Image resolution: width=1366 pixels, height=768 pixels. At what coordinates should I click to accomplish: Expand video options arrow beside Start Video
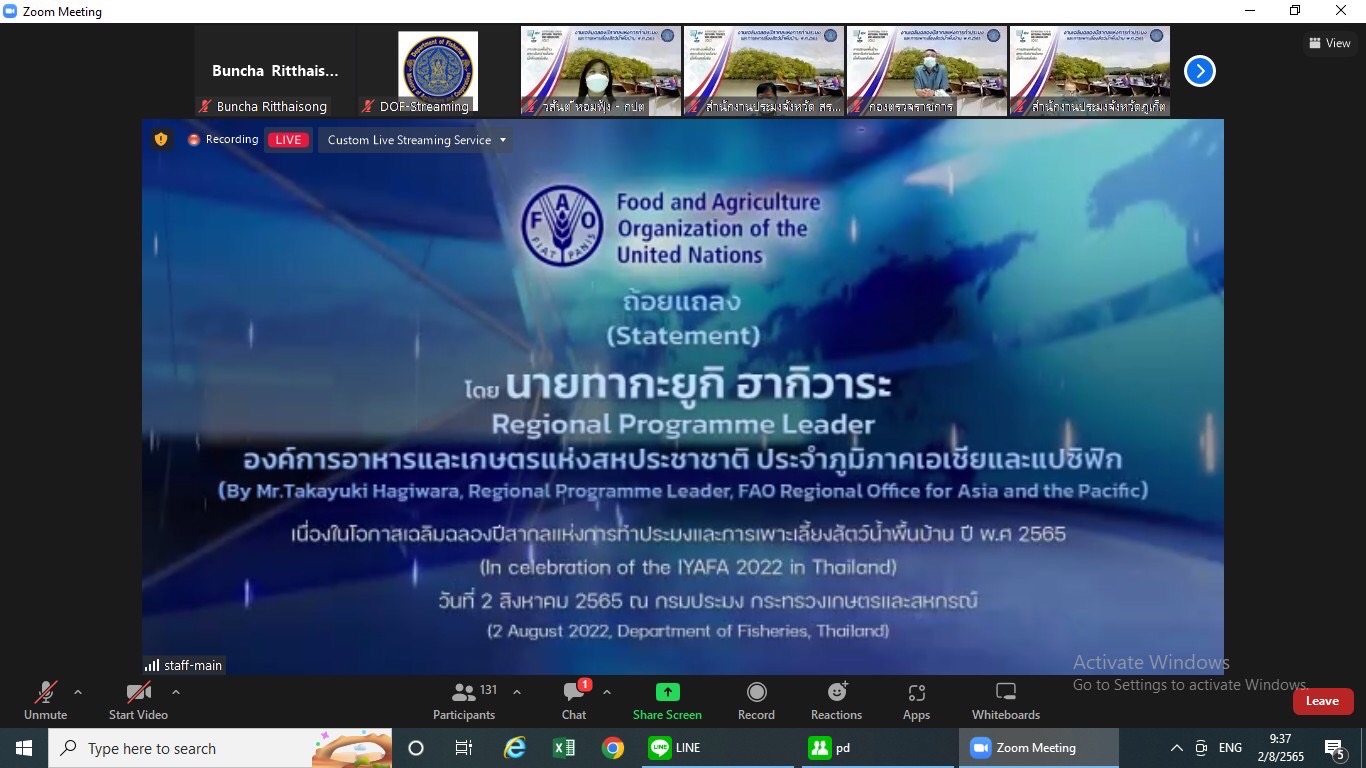[x=176, y=692]
